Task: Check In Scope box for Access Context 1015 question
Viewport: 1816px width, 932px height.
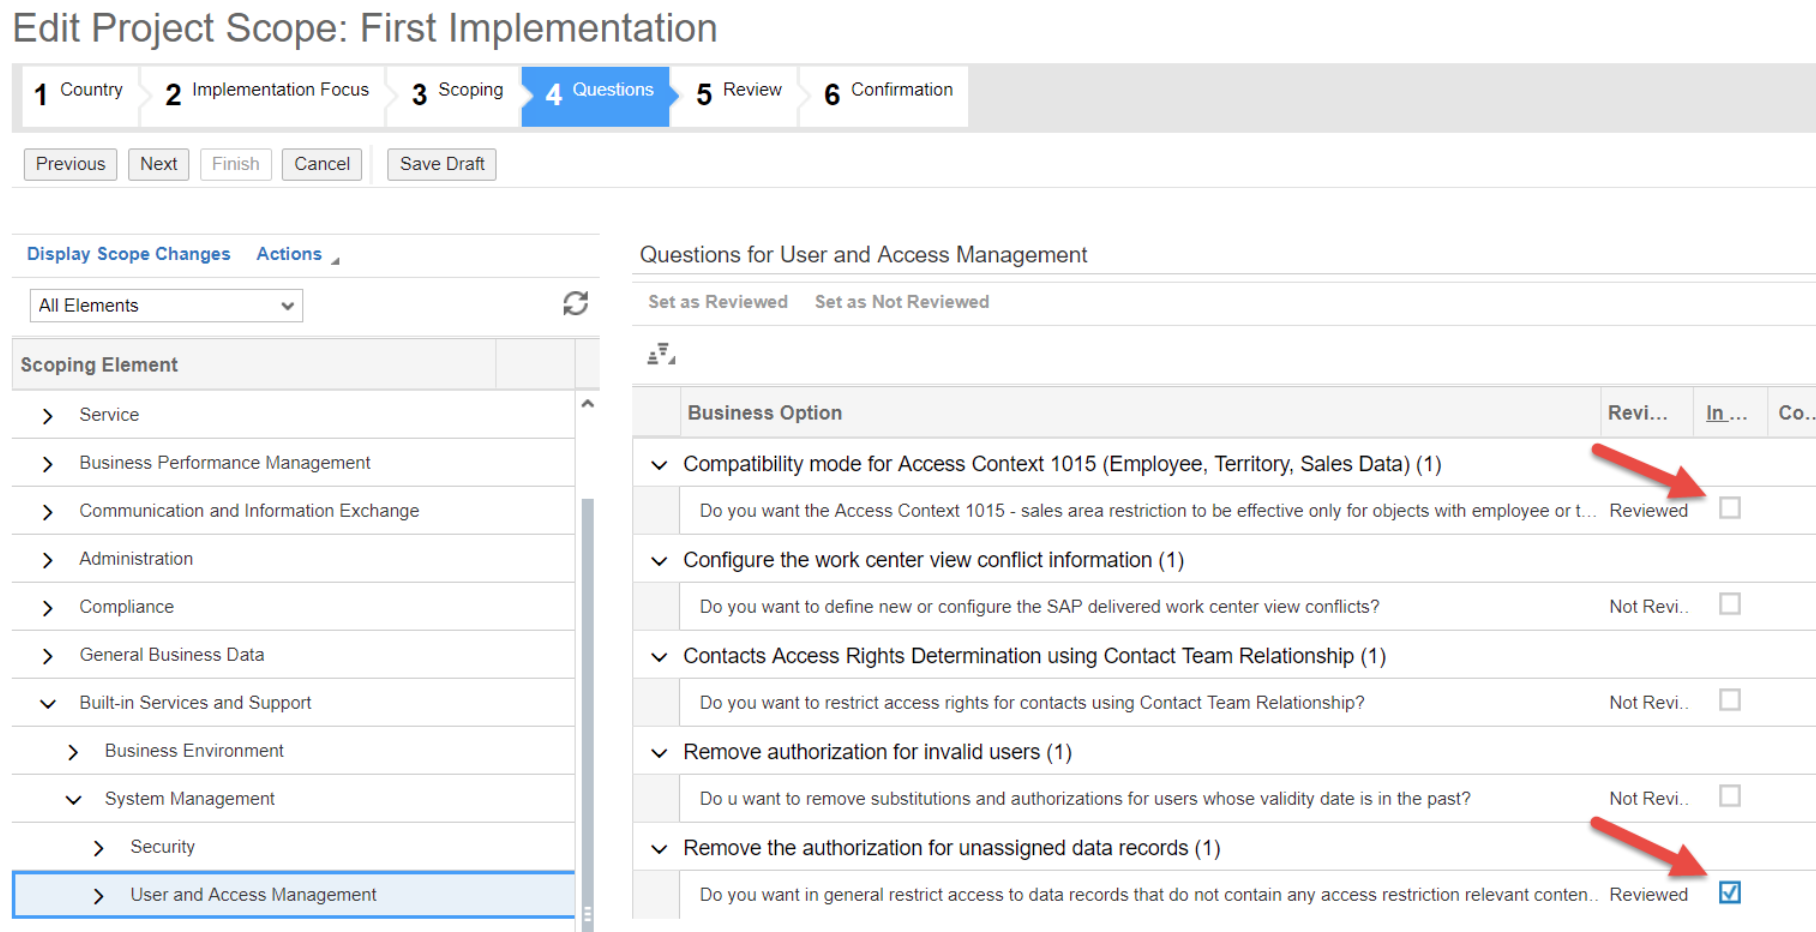Action: tap(1729, 508)
